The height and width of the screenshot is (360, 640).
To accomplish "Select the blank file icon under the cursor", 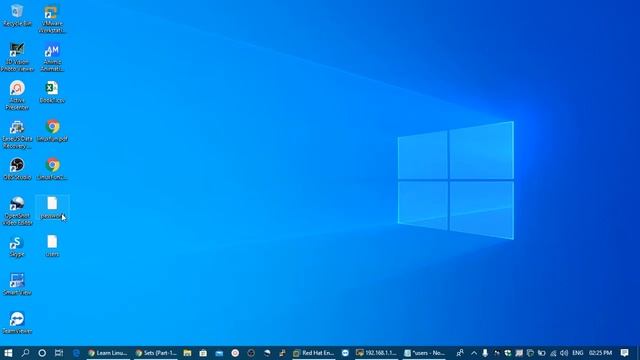I will coord(52,207).
